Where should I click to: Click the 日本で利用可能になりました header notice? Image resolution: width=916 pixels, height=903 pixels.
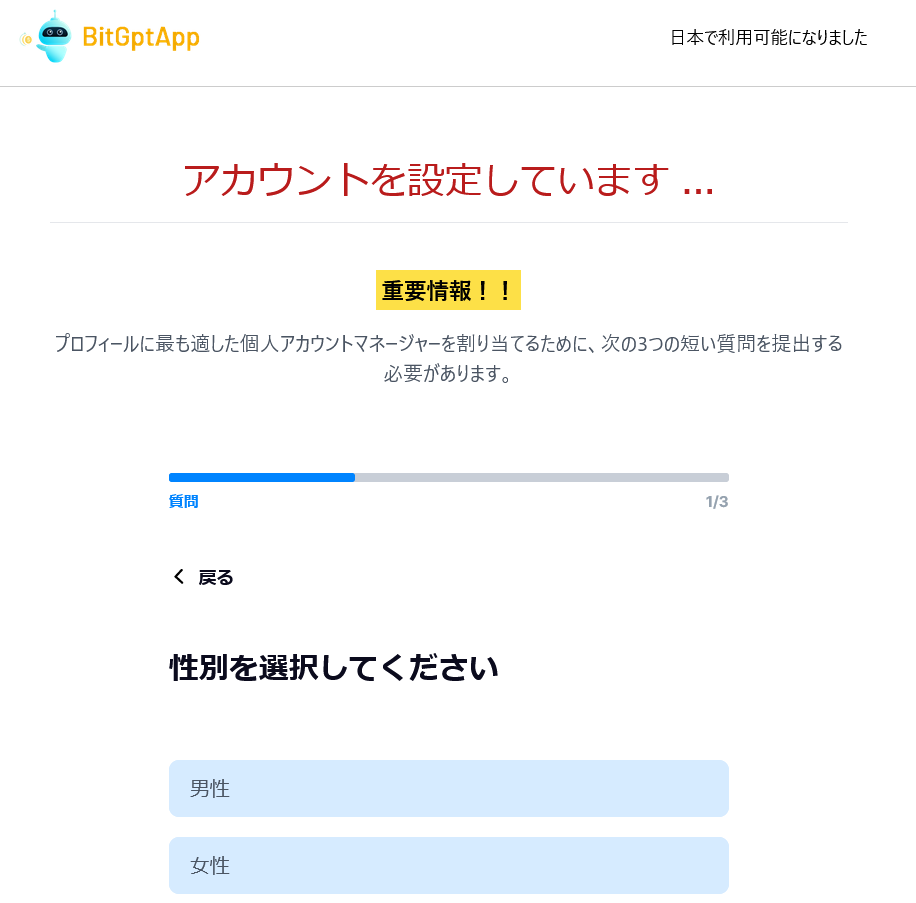click(x=768, y=38)
